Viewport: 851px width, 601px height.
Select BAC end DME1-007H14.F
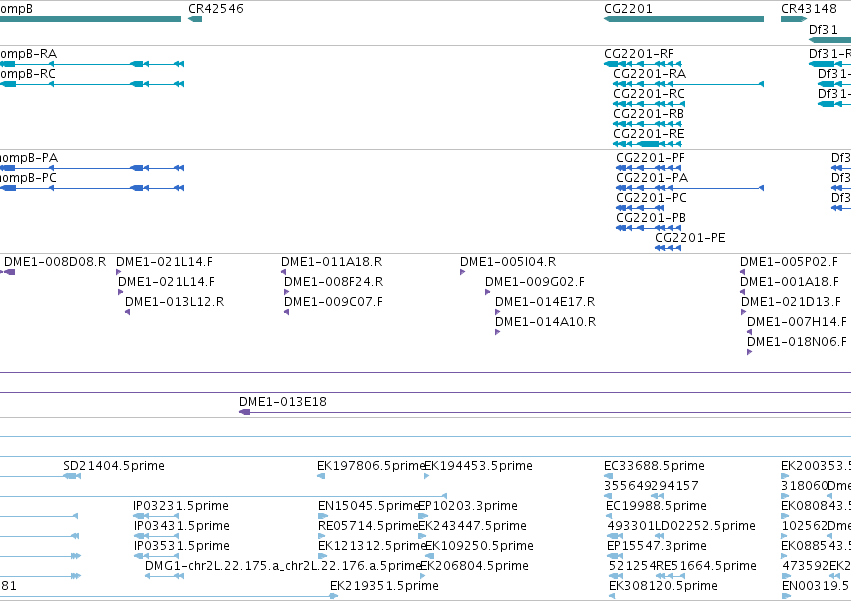coord(797,322)
